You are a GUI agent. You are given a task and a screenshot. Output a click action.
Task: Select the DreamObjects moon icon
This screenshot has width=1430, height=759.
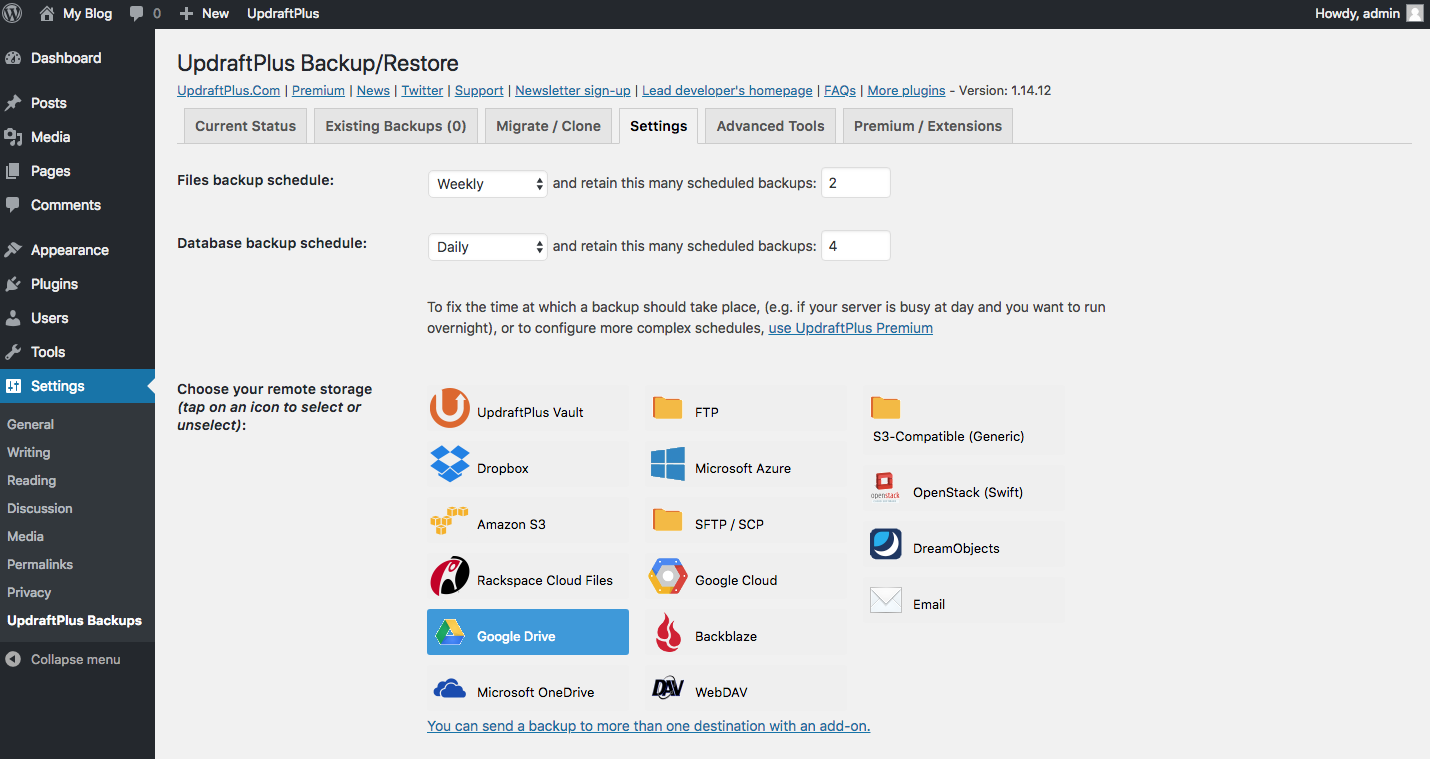click(886, 544)
